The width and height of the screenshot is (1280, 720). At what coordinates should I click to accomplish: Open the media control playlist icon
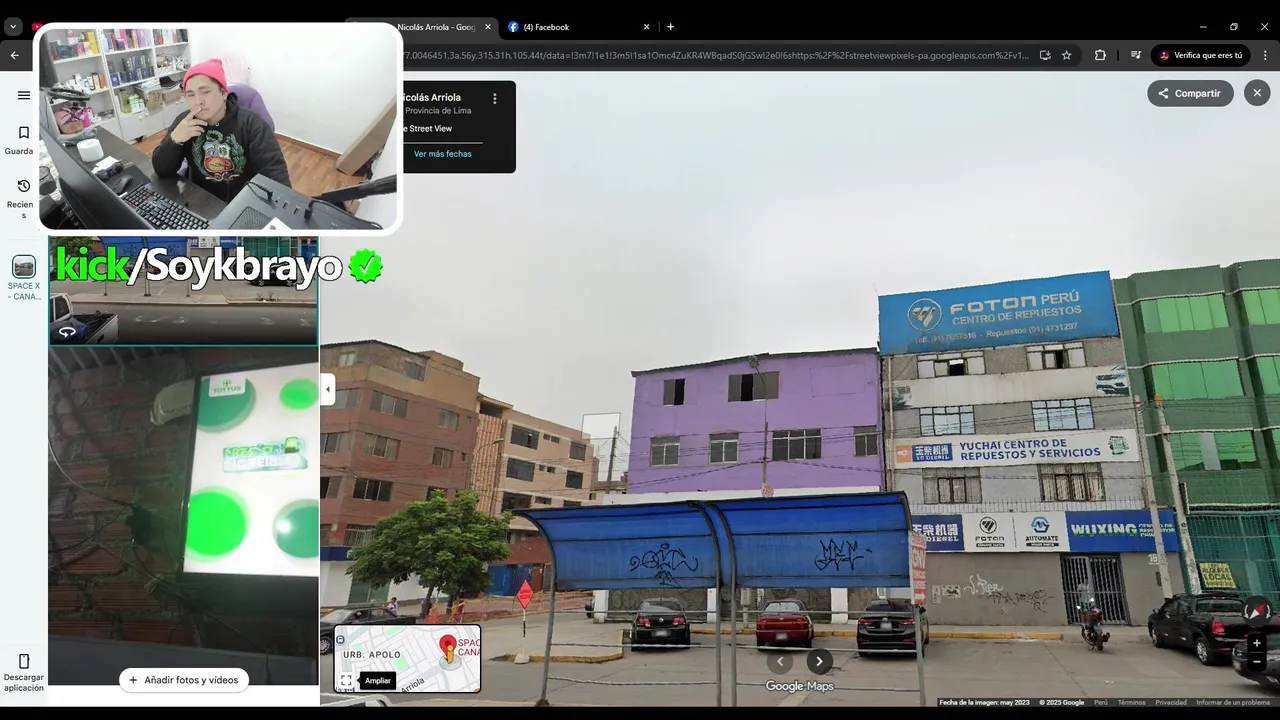tap(1135, 55)
